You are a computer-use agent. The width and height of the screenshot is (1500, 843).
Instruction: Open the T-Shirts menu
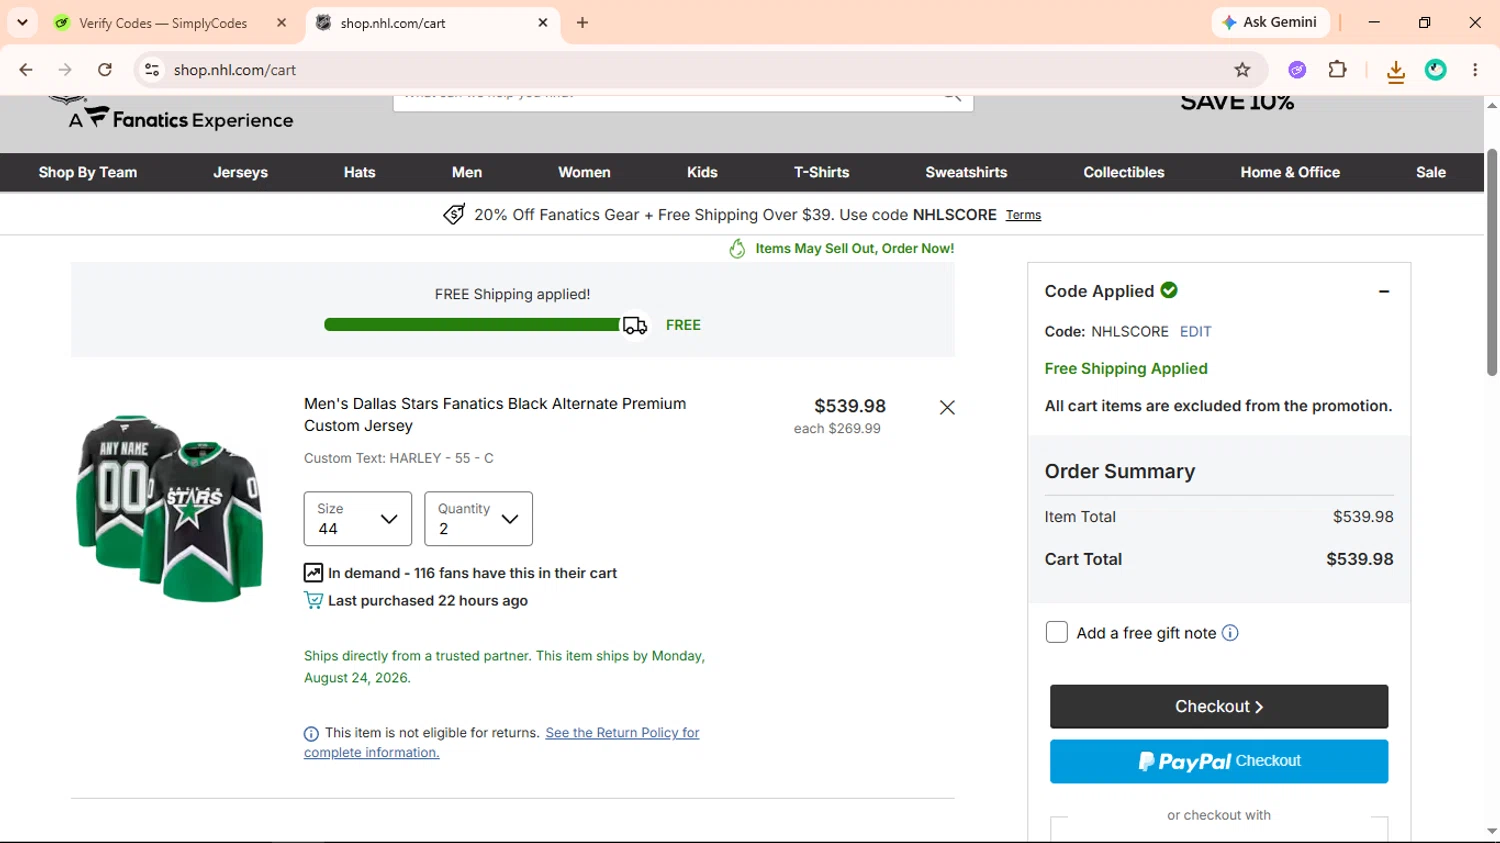pyautogui.click(x=821, y=172)
